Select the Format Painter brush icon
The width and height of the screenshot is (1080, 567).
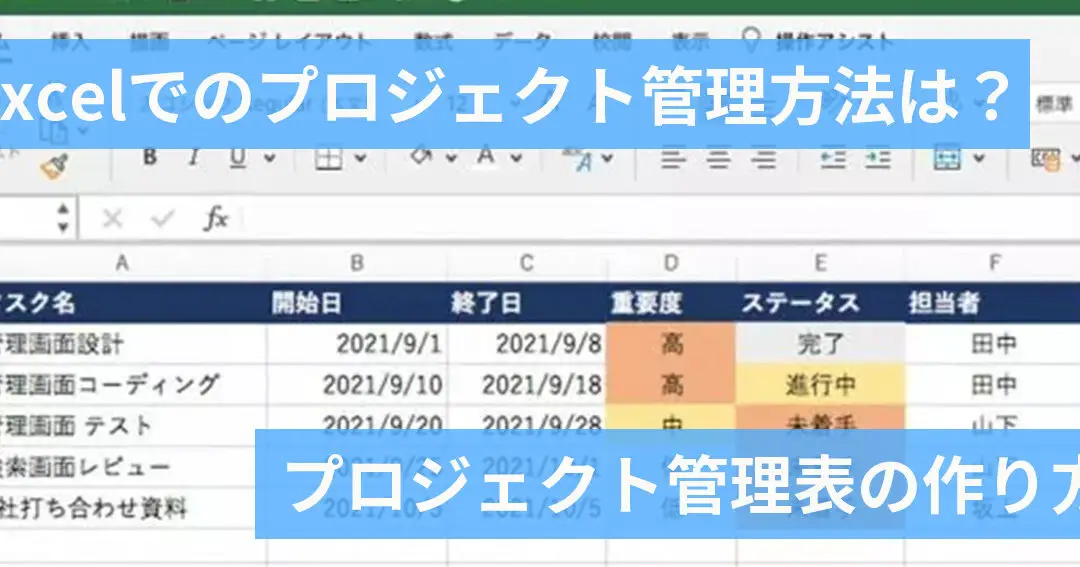pyautogui.click(x=54, y=166)
